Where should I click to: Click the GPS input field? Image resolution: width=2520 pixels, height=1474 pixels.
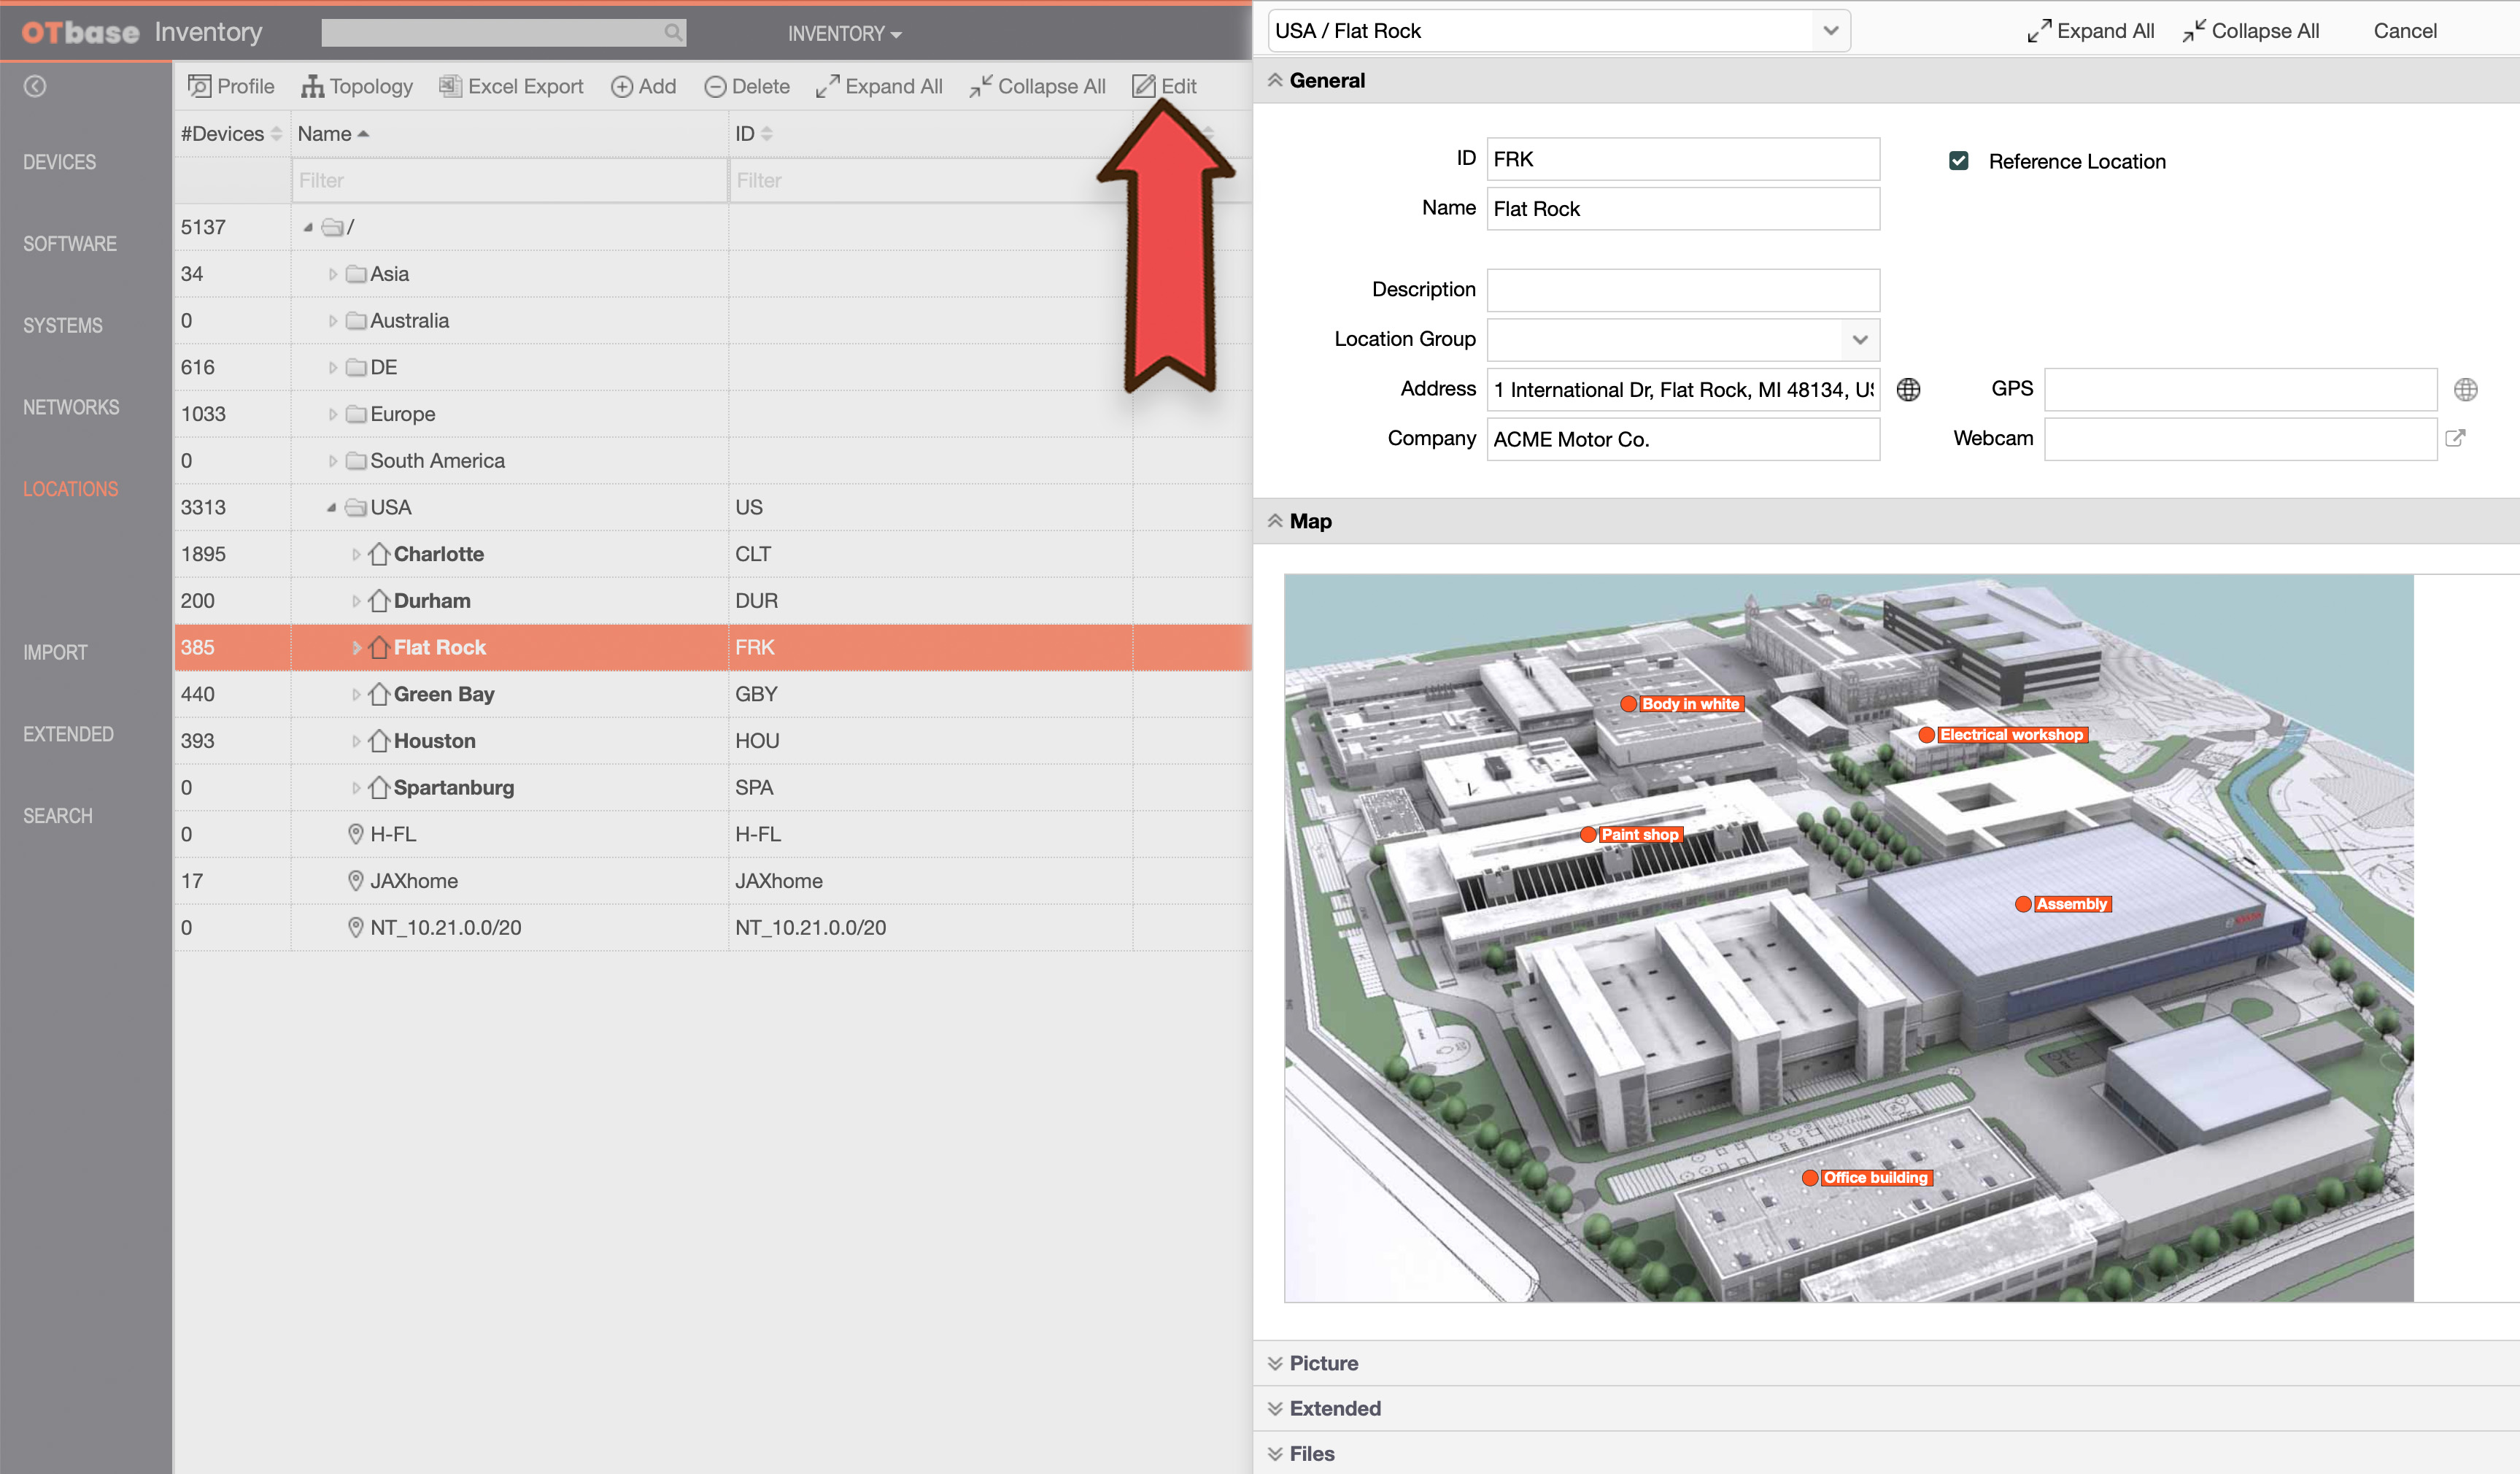click(2240, 389)
